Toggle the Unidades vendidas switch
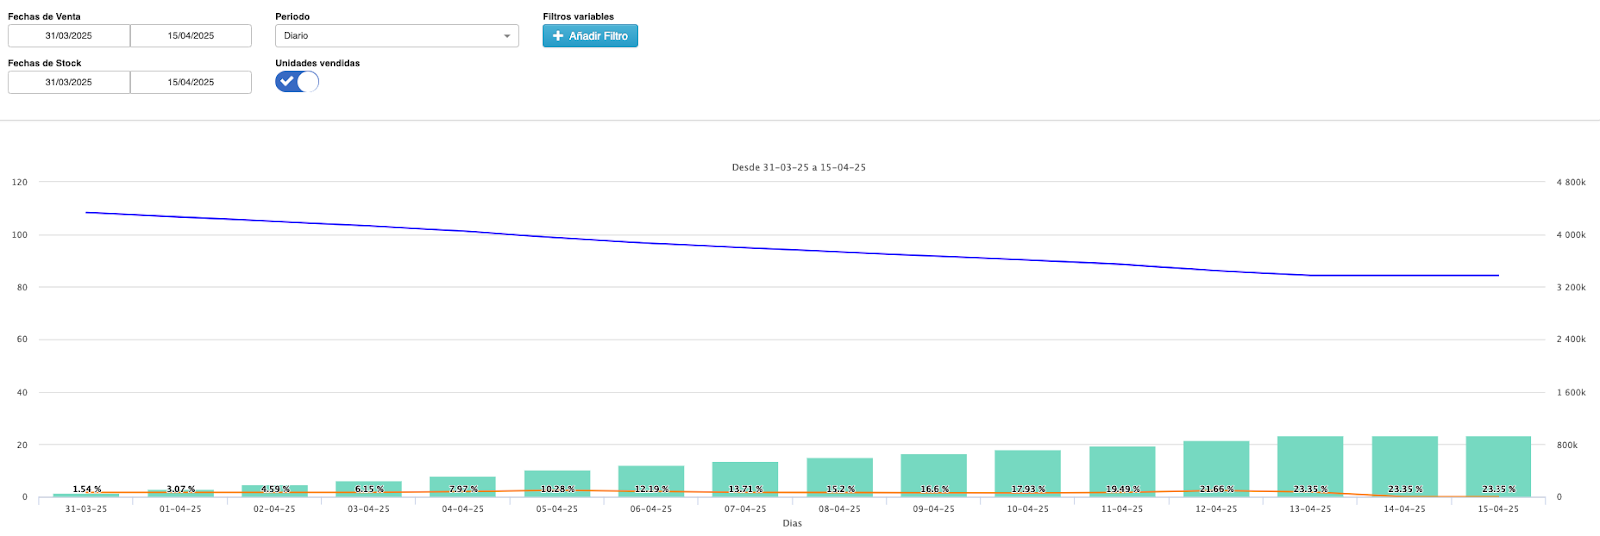 [x=297, y=82]
